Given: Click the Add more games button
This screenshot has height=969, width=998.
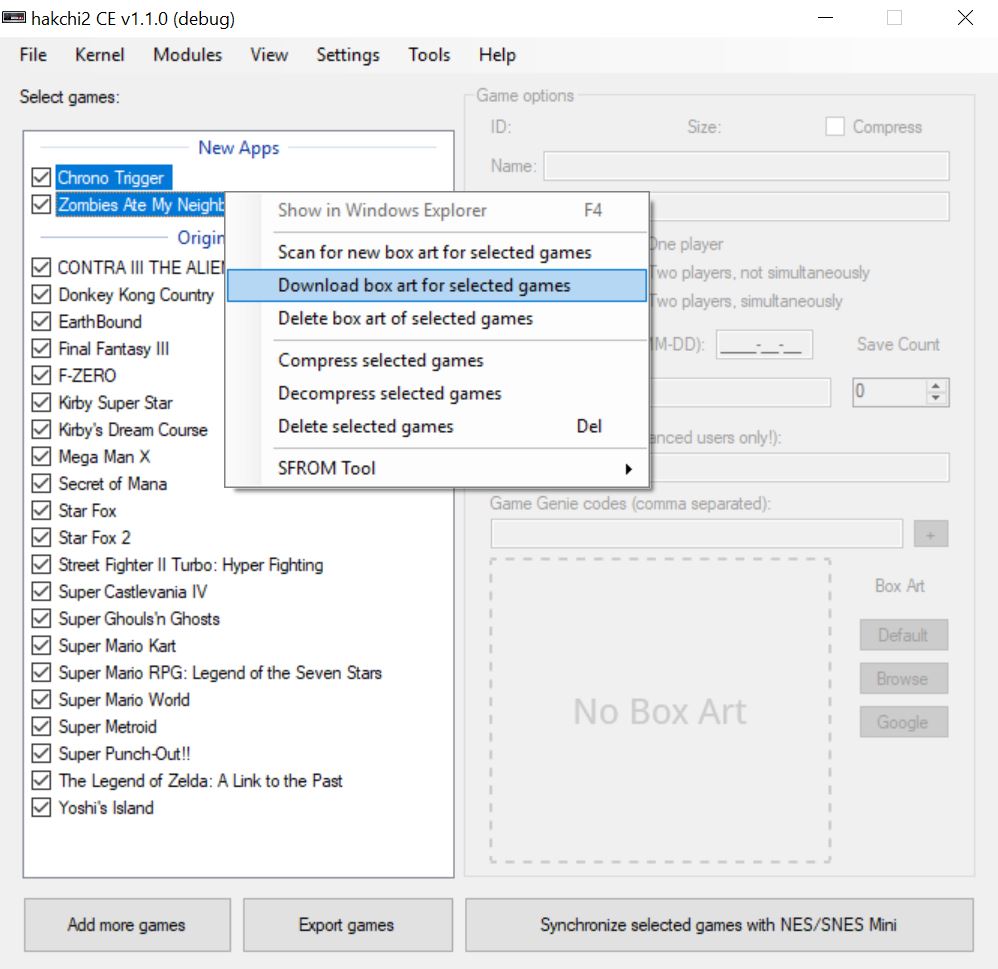Looking at the screenshot, I should [127, 925].
